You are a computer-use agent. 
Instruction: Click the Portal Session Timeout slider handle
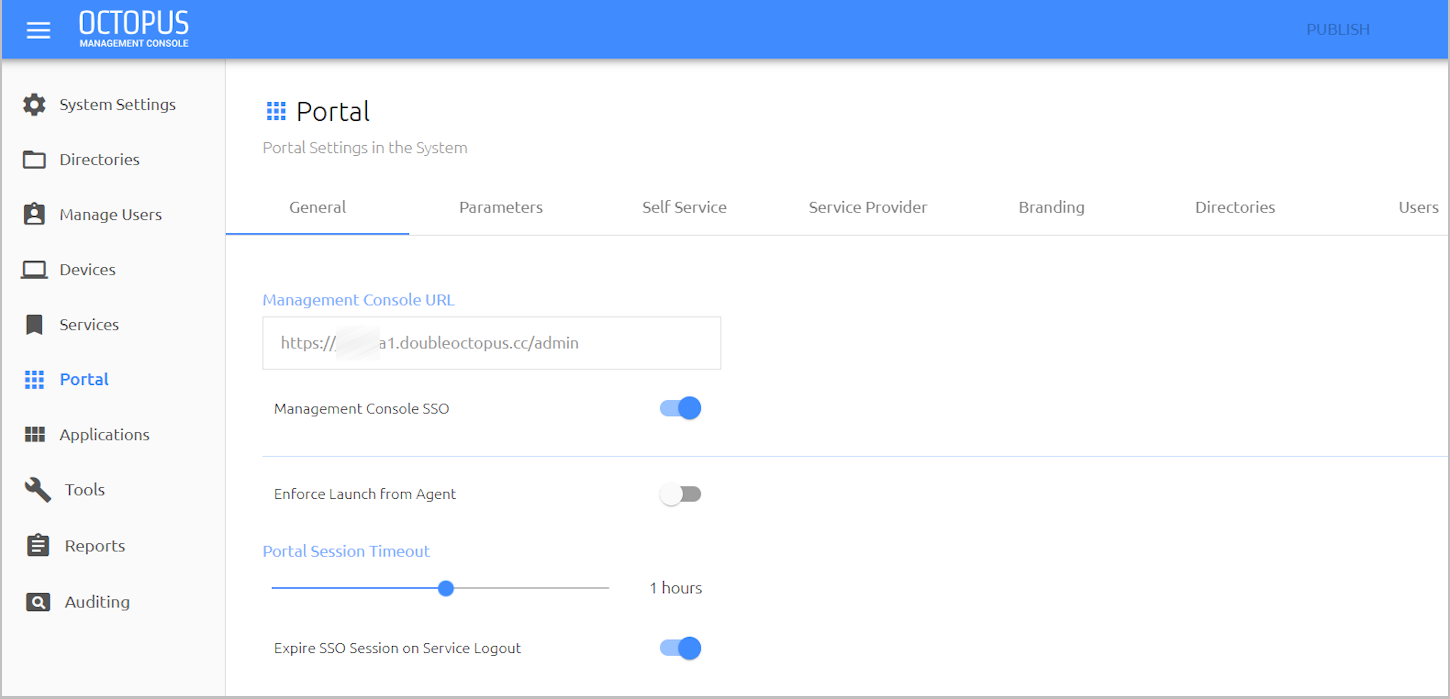click(x=446, y=588)
